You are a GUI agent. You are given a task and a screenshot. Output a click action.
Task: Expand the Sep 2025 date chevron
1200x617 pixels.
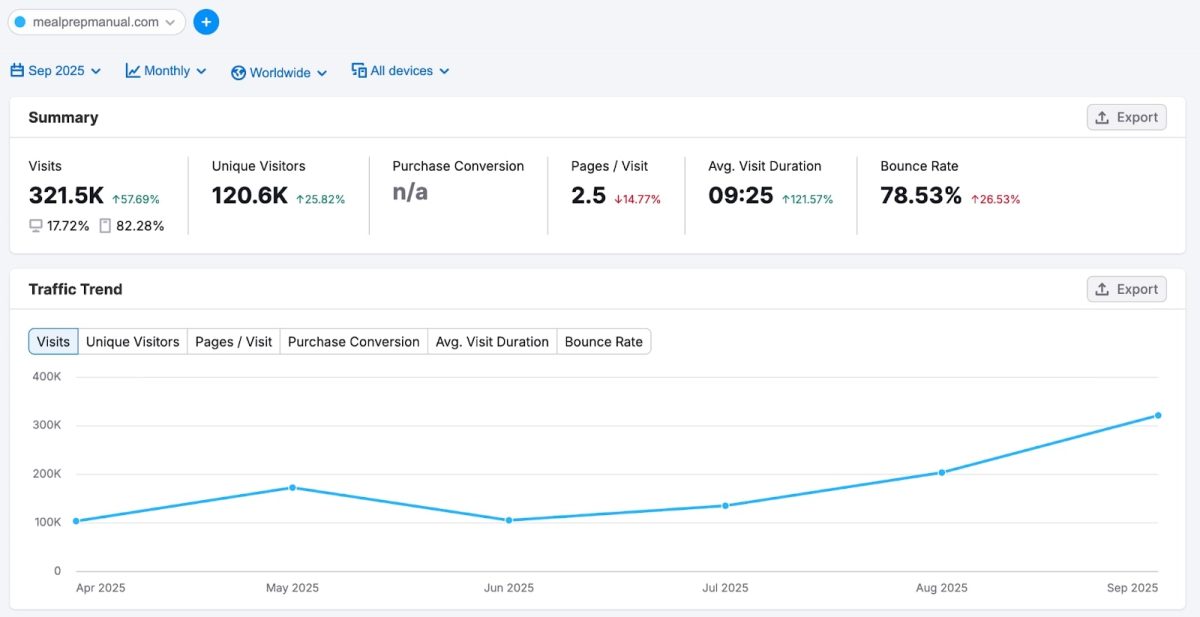tap(96, 71)
